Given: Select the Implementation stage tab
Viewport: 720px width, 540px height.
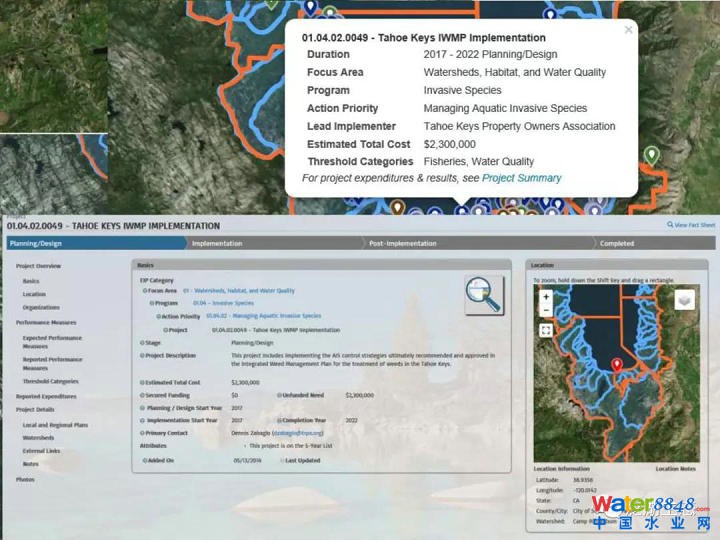Looking at the screenshot, I should (217, 243).
